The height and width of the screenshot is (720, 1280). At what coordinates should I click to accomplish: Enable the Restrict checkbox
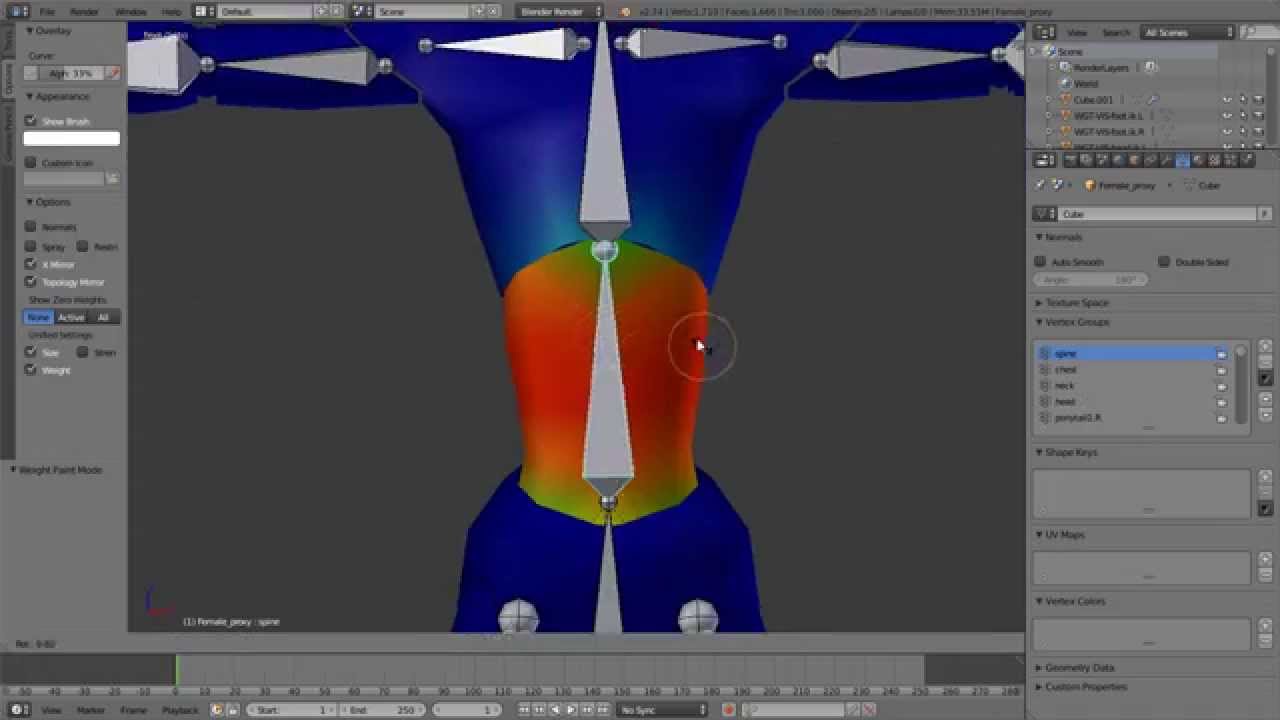click(x=83, y=246)
